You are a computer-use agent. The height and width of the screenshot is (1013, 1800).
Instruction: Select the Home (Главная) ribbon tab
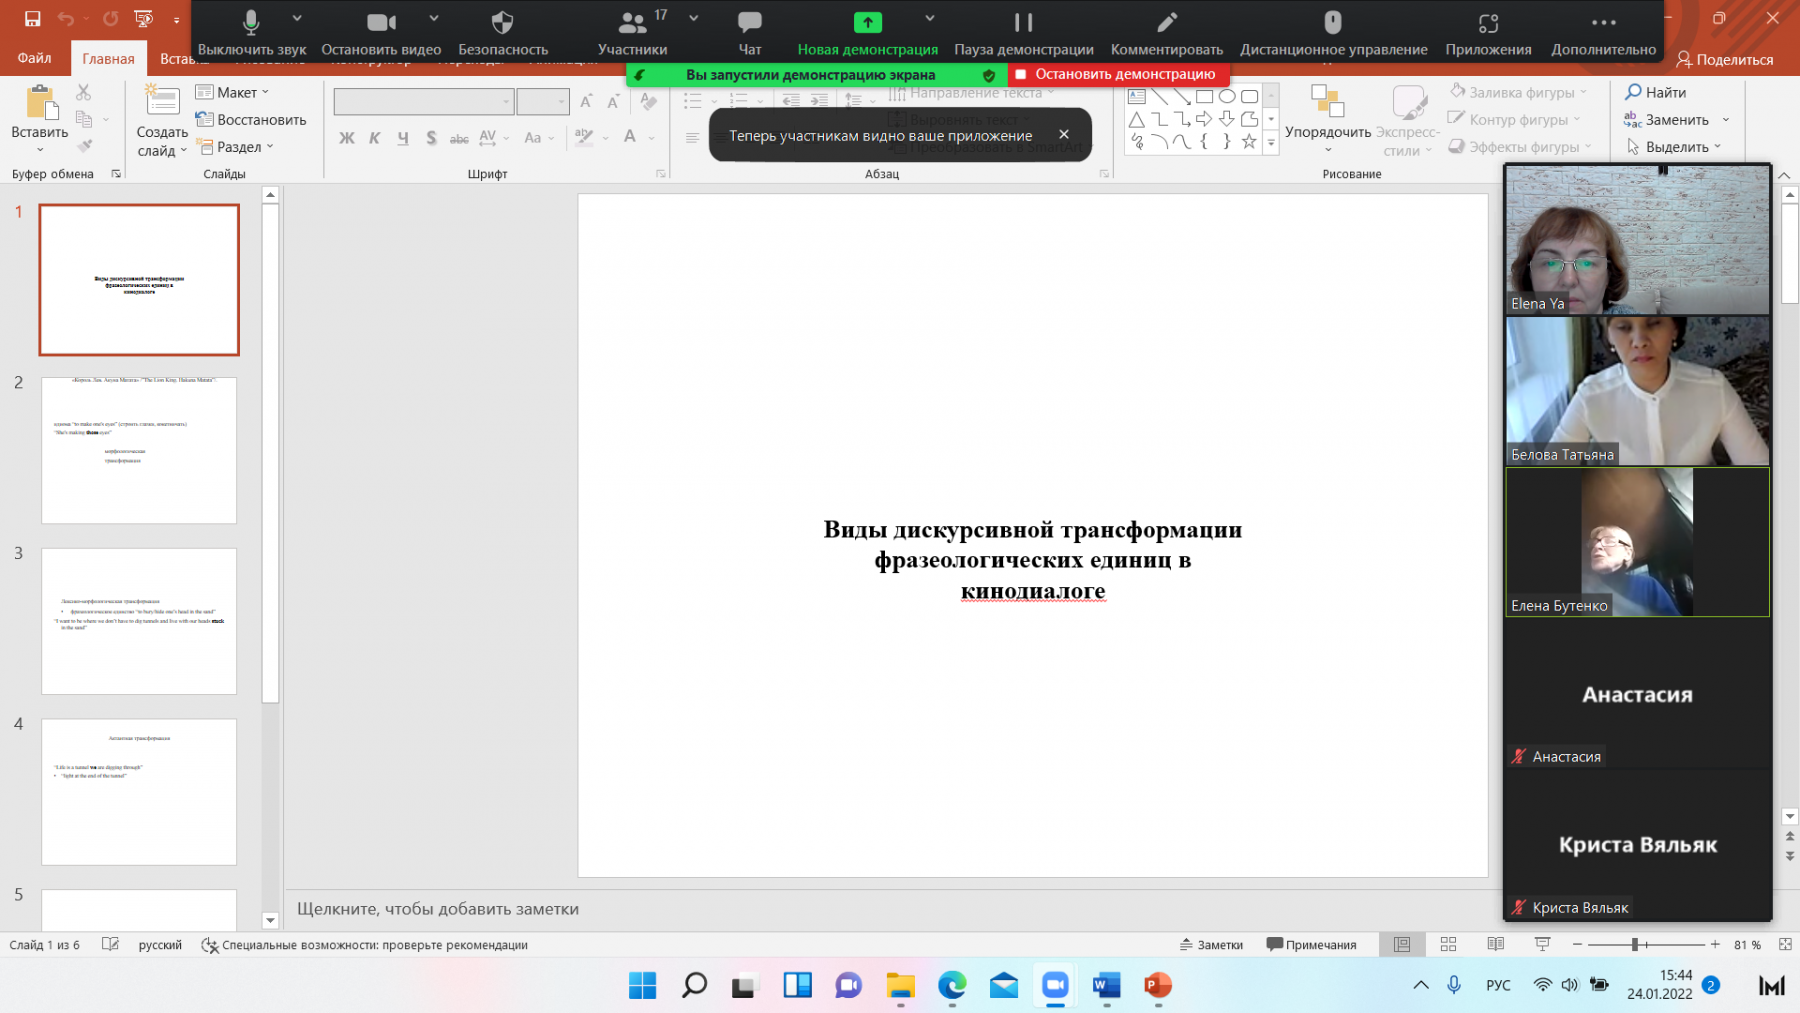point(108,59)
